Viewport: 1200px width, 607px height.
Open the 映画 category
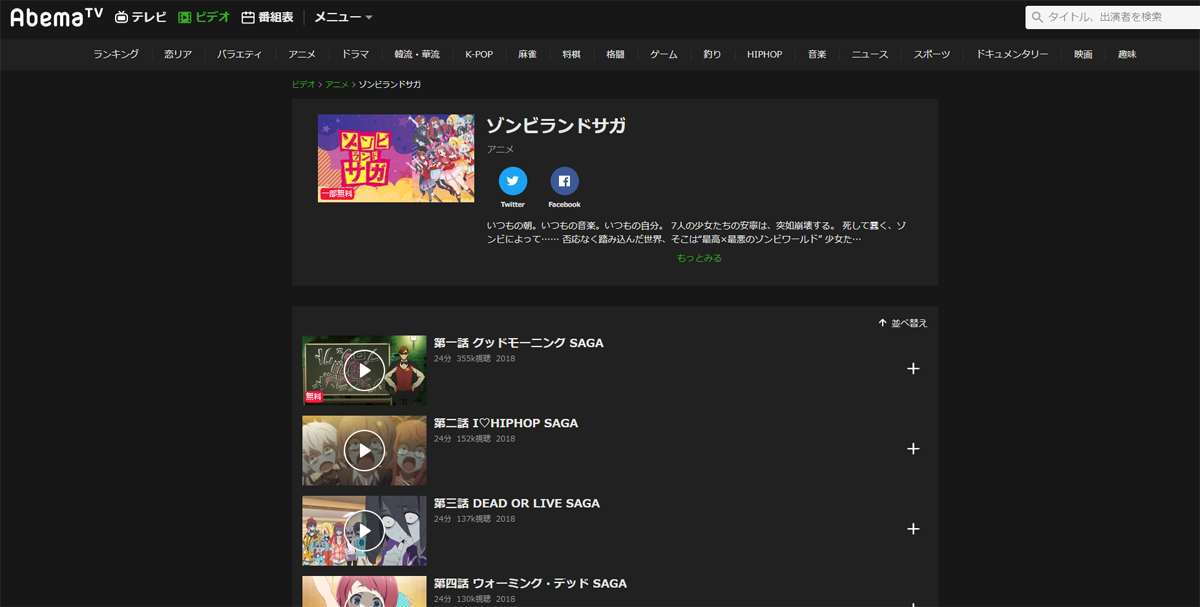click(1083, 54)
